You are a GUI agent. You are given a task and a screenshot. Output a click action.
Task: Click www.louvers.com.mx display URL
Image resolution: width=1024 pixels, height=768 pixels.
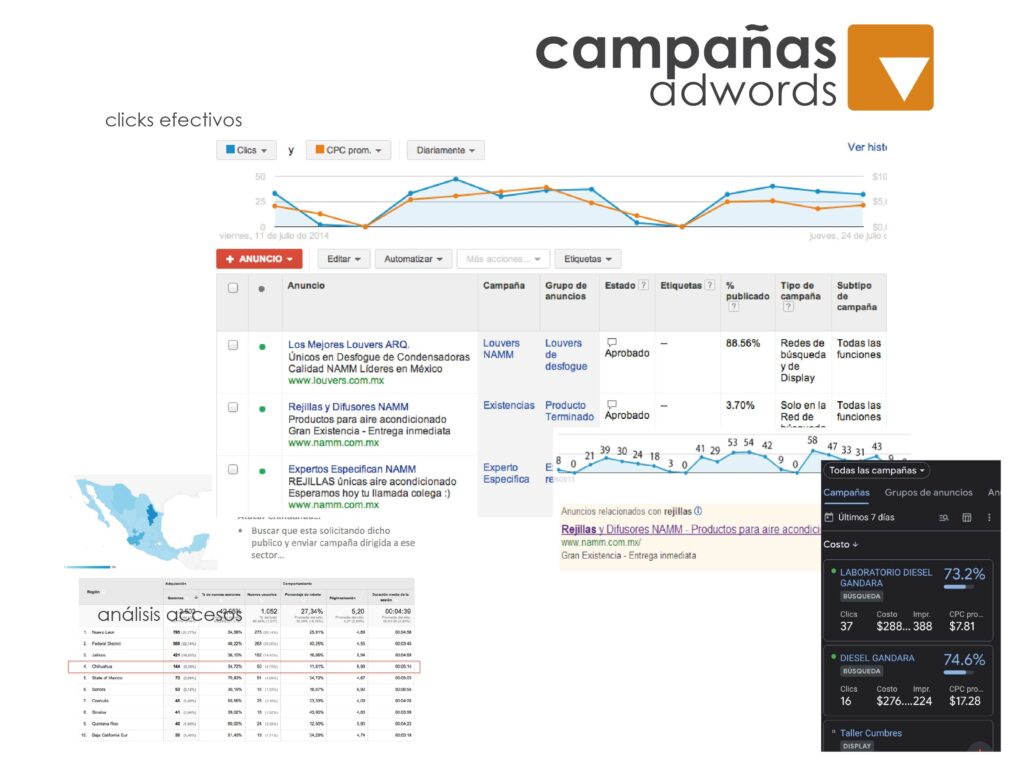pos(336,380)
